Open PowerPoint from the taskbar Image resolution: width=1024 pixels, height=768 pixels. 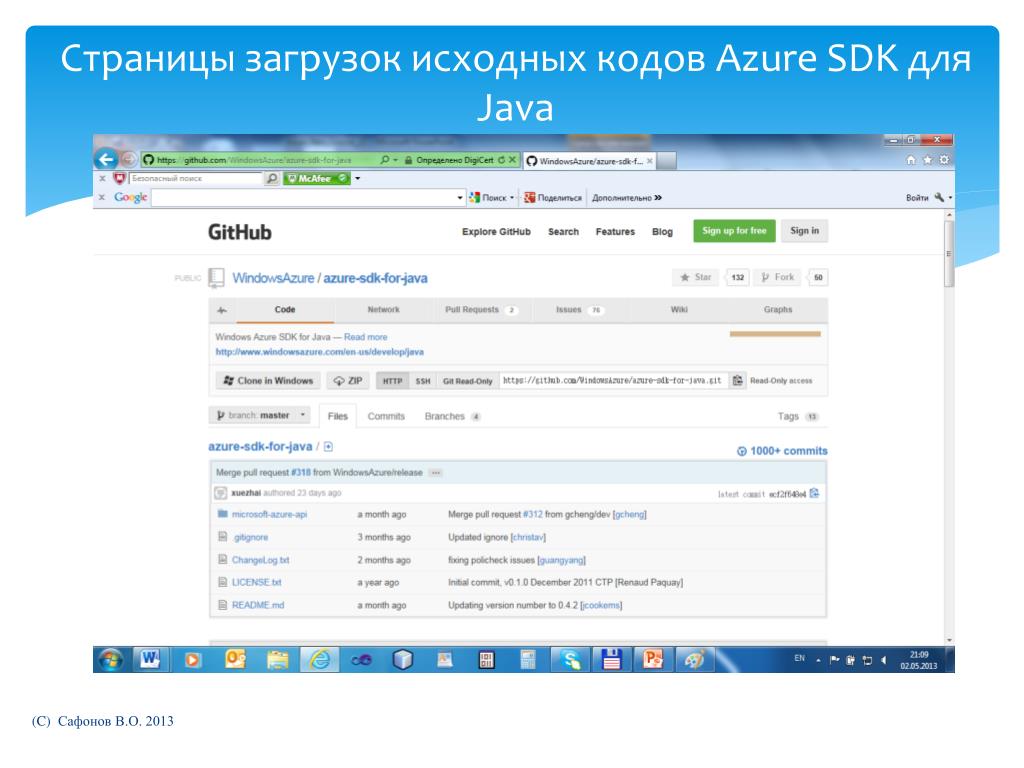click(653, 659)
